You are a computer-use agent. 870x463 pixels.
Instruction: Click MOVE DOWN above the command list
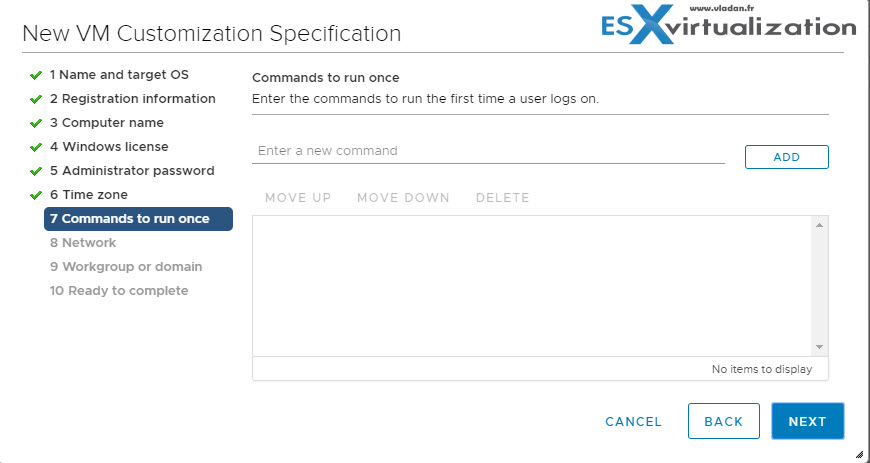[x=403, y=198]
